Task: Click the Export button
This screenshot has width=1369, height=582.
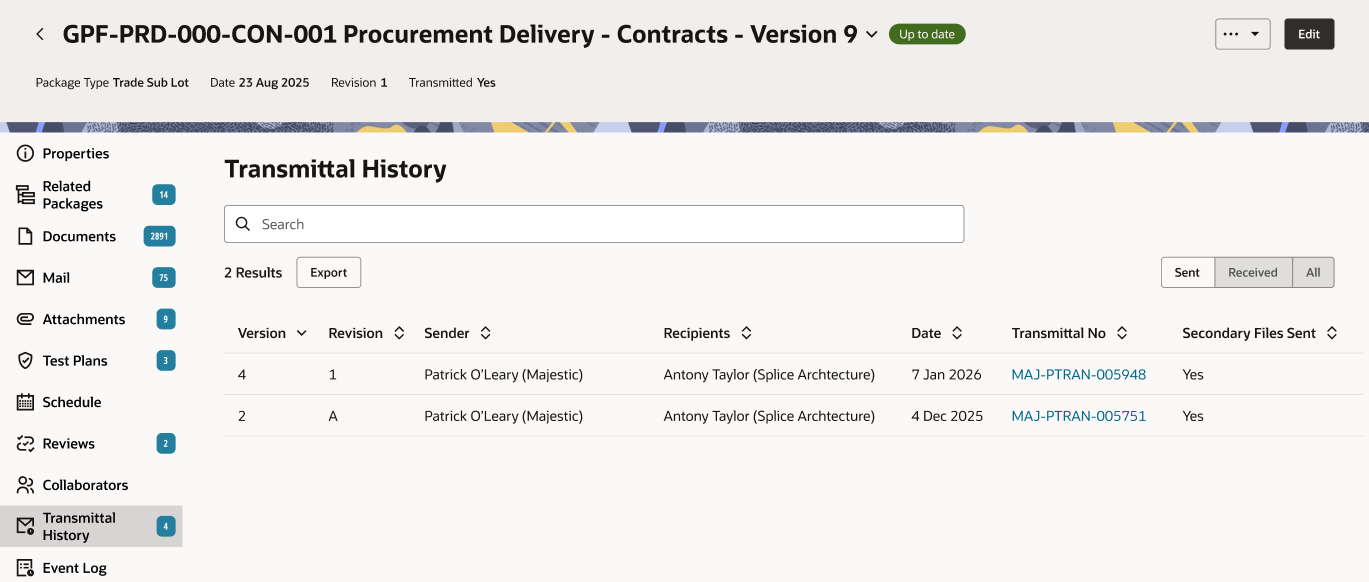Action: [x=328, y=273]
